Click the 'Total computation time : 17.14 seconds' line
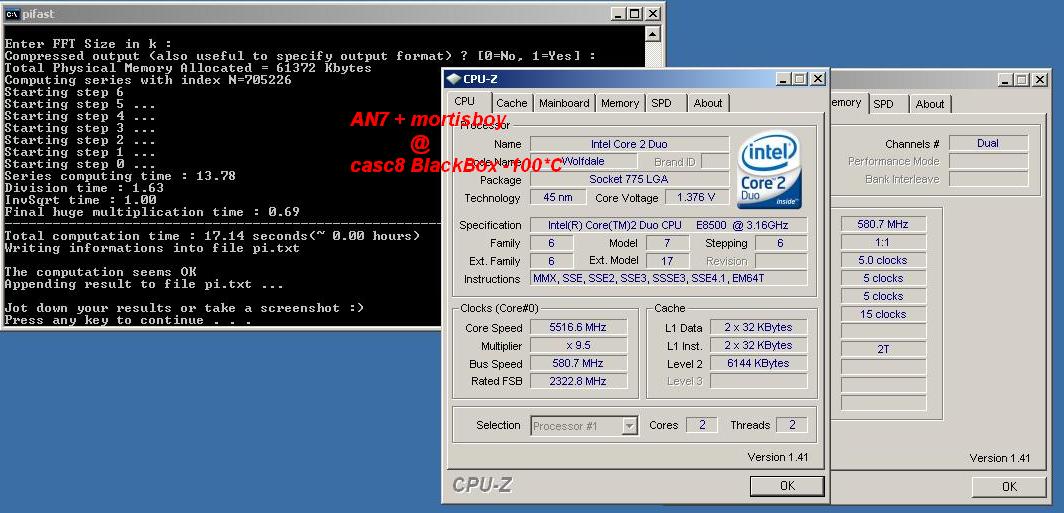Image resolution: width=1064 pixels, height=513 pixels. point(212,236)
